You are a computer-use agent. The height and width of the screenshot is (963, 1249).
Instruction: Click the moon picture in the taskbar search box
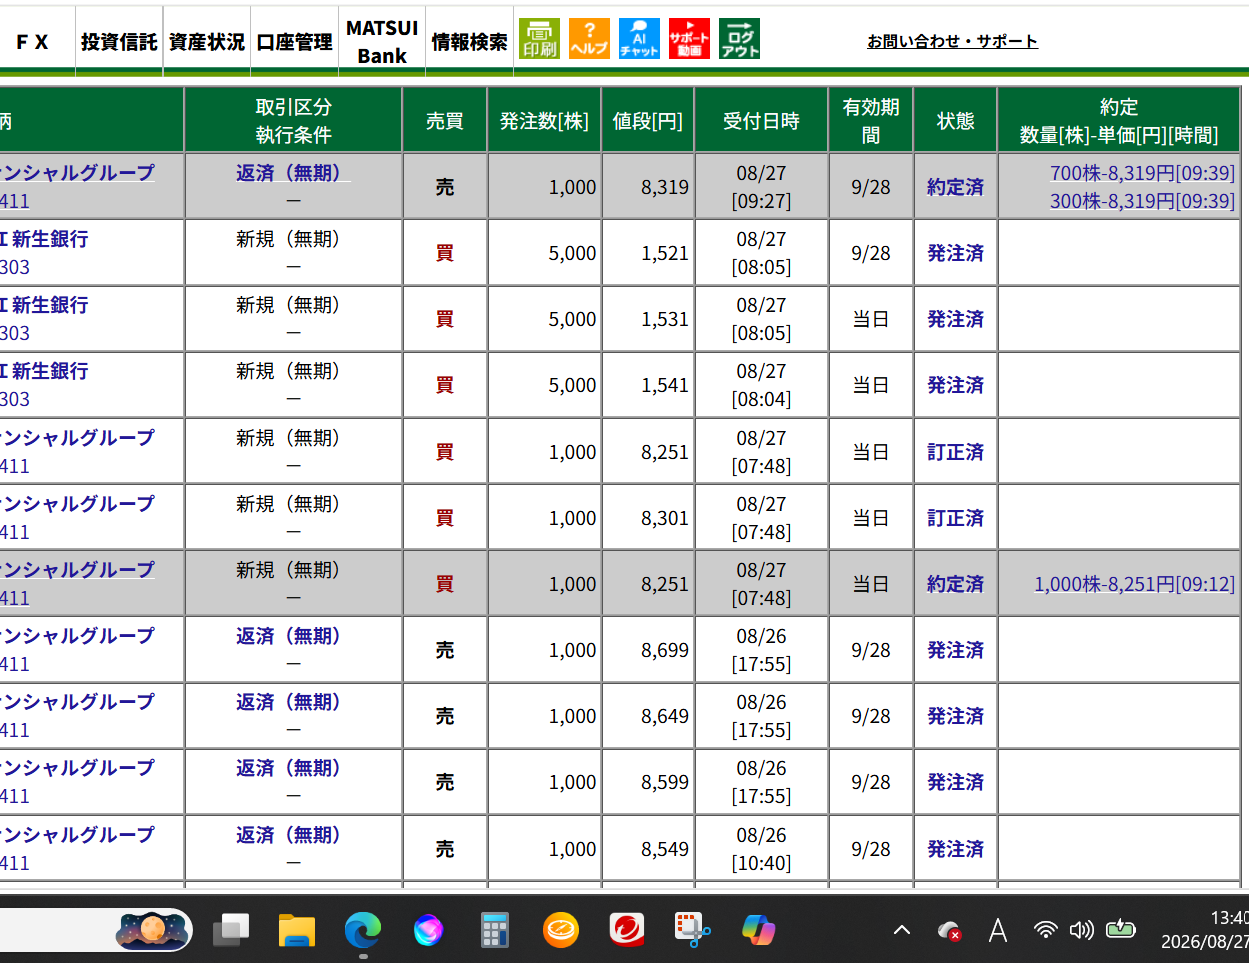tap(153, 930)
